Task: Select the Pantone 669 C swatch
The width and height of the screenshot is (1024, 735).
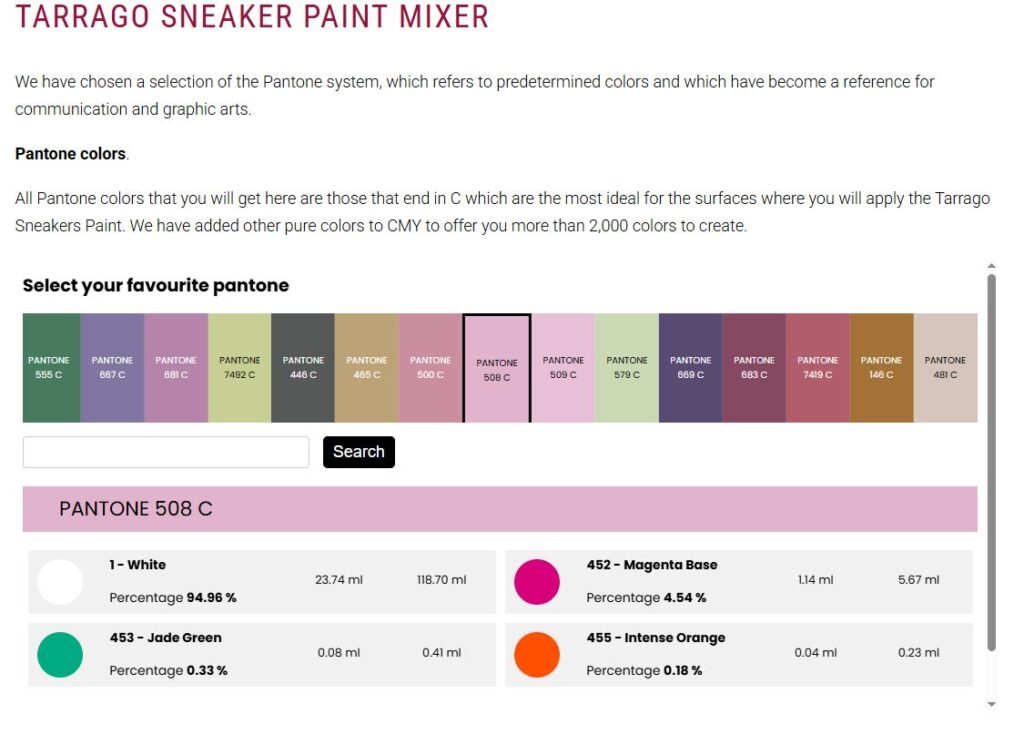Action: tap(690, 368)
